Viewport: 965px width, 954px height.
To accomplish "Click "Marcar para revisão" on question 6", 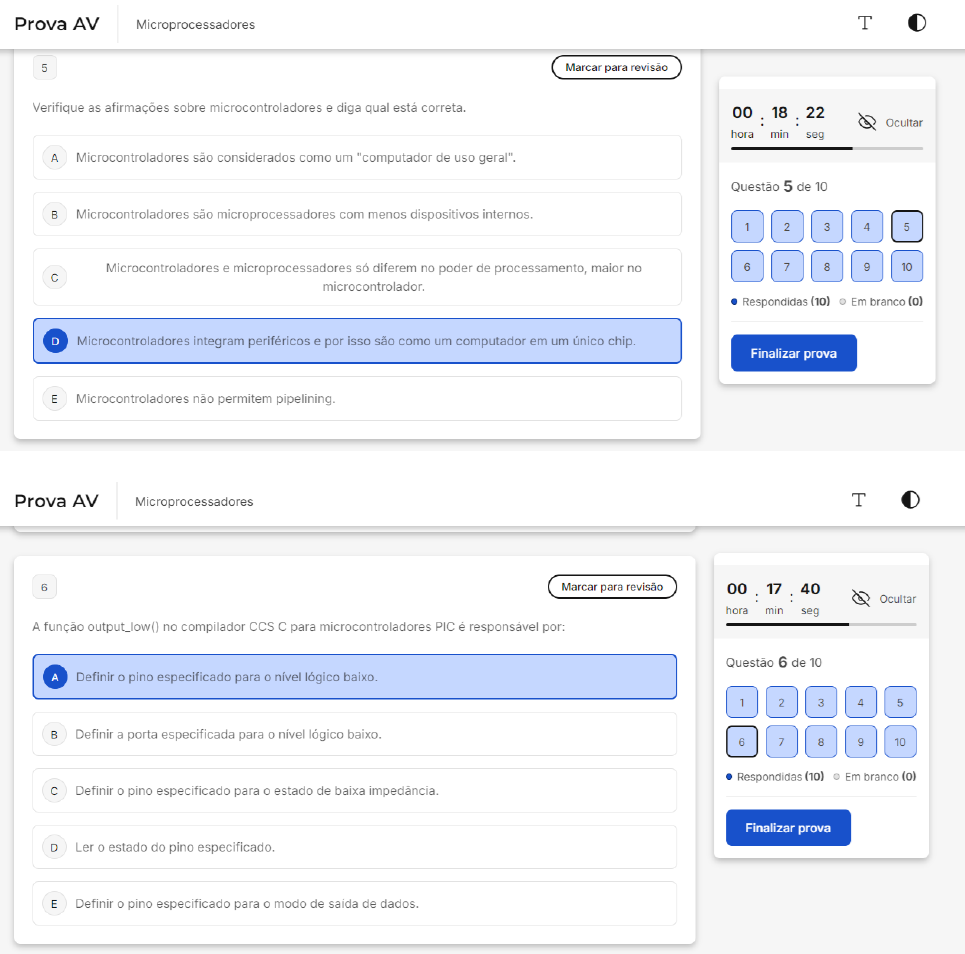I will click(x=612, y=587).
